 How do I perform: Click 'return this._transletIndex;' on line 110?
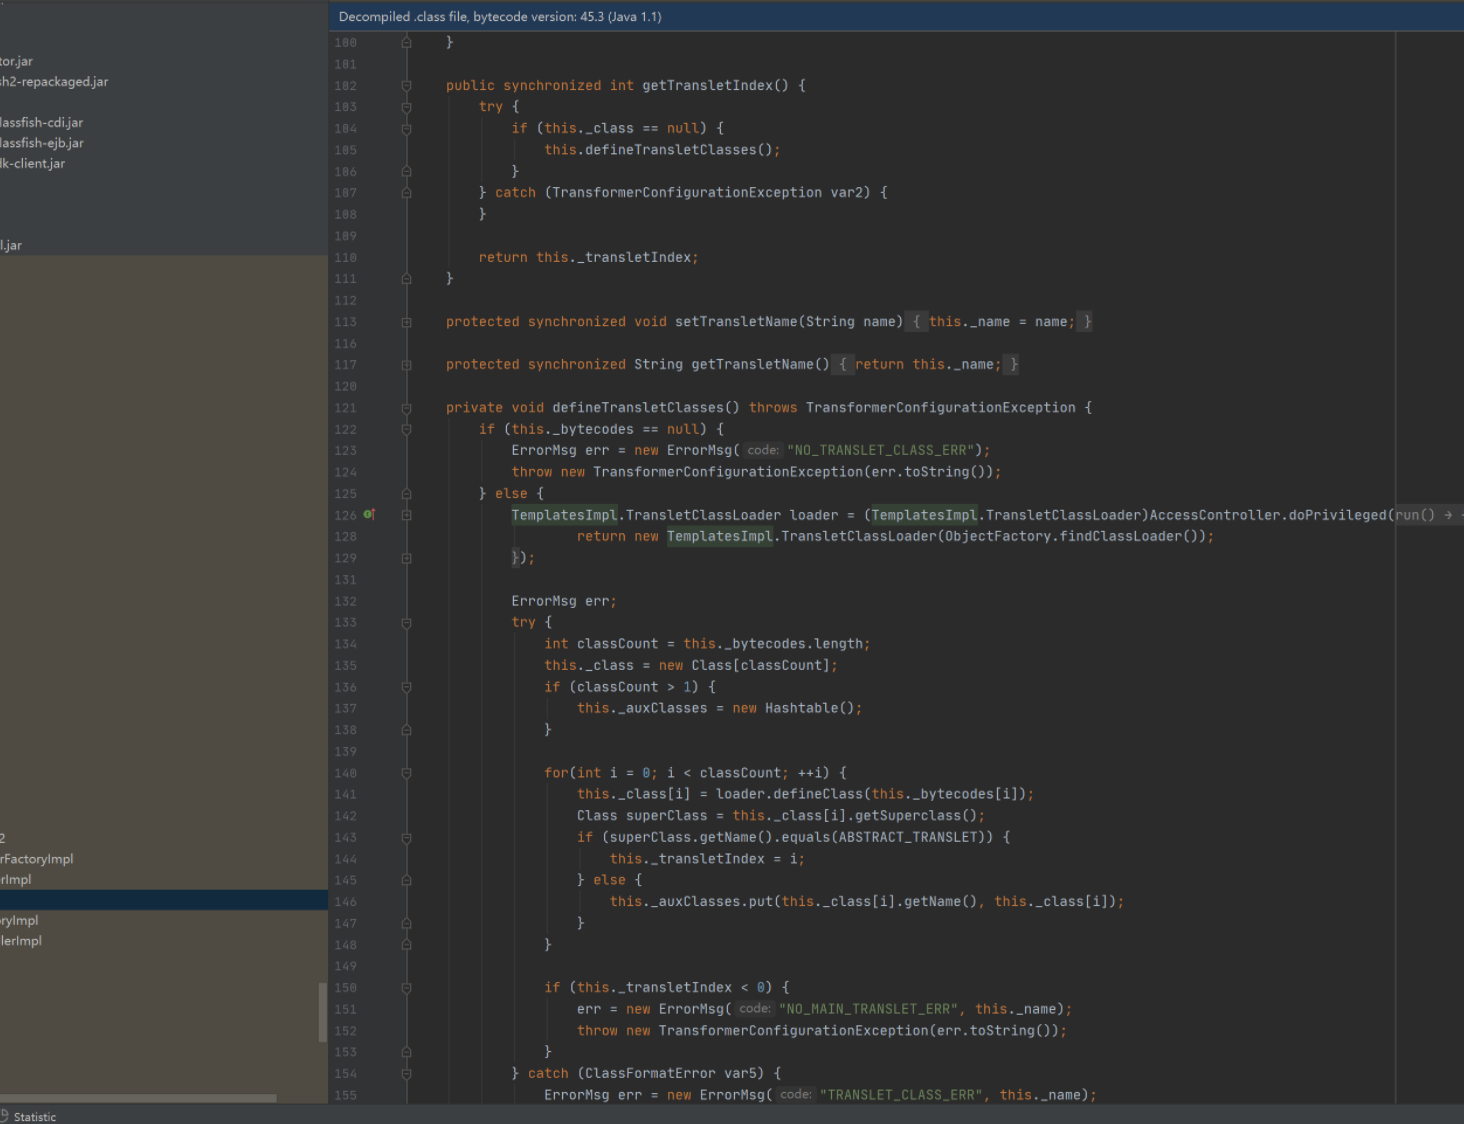click(588, 258)
